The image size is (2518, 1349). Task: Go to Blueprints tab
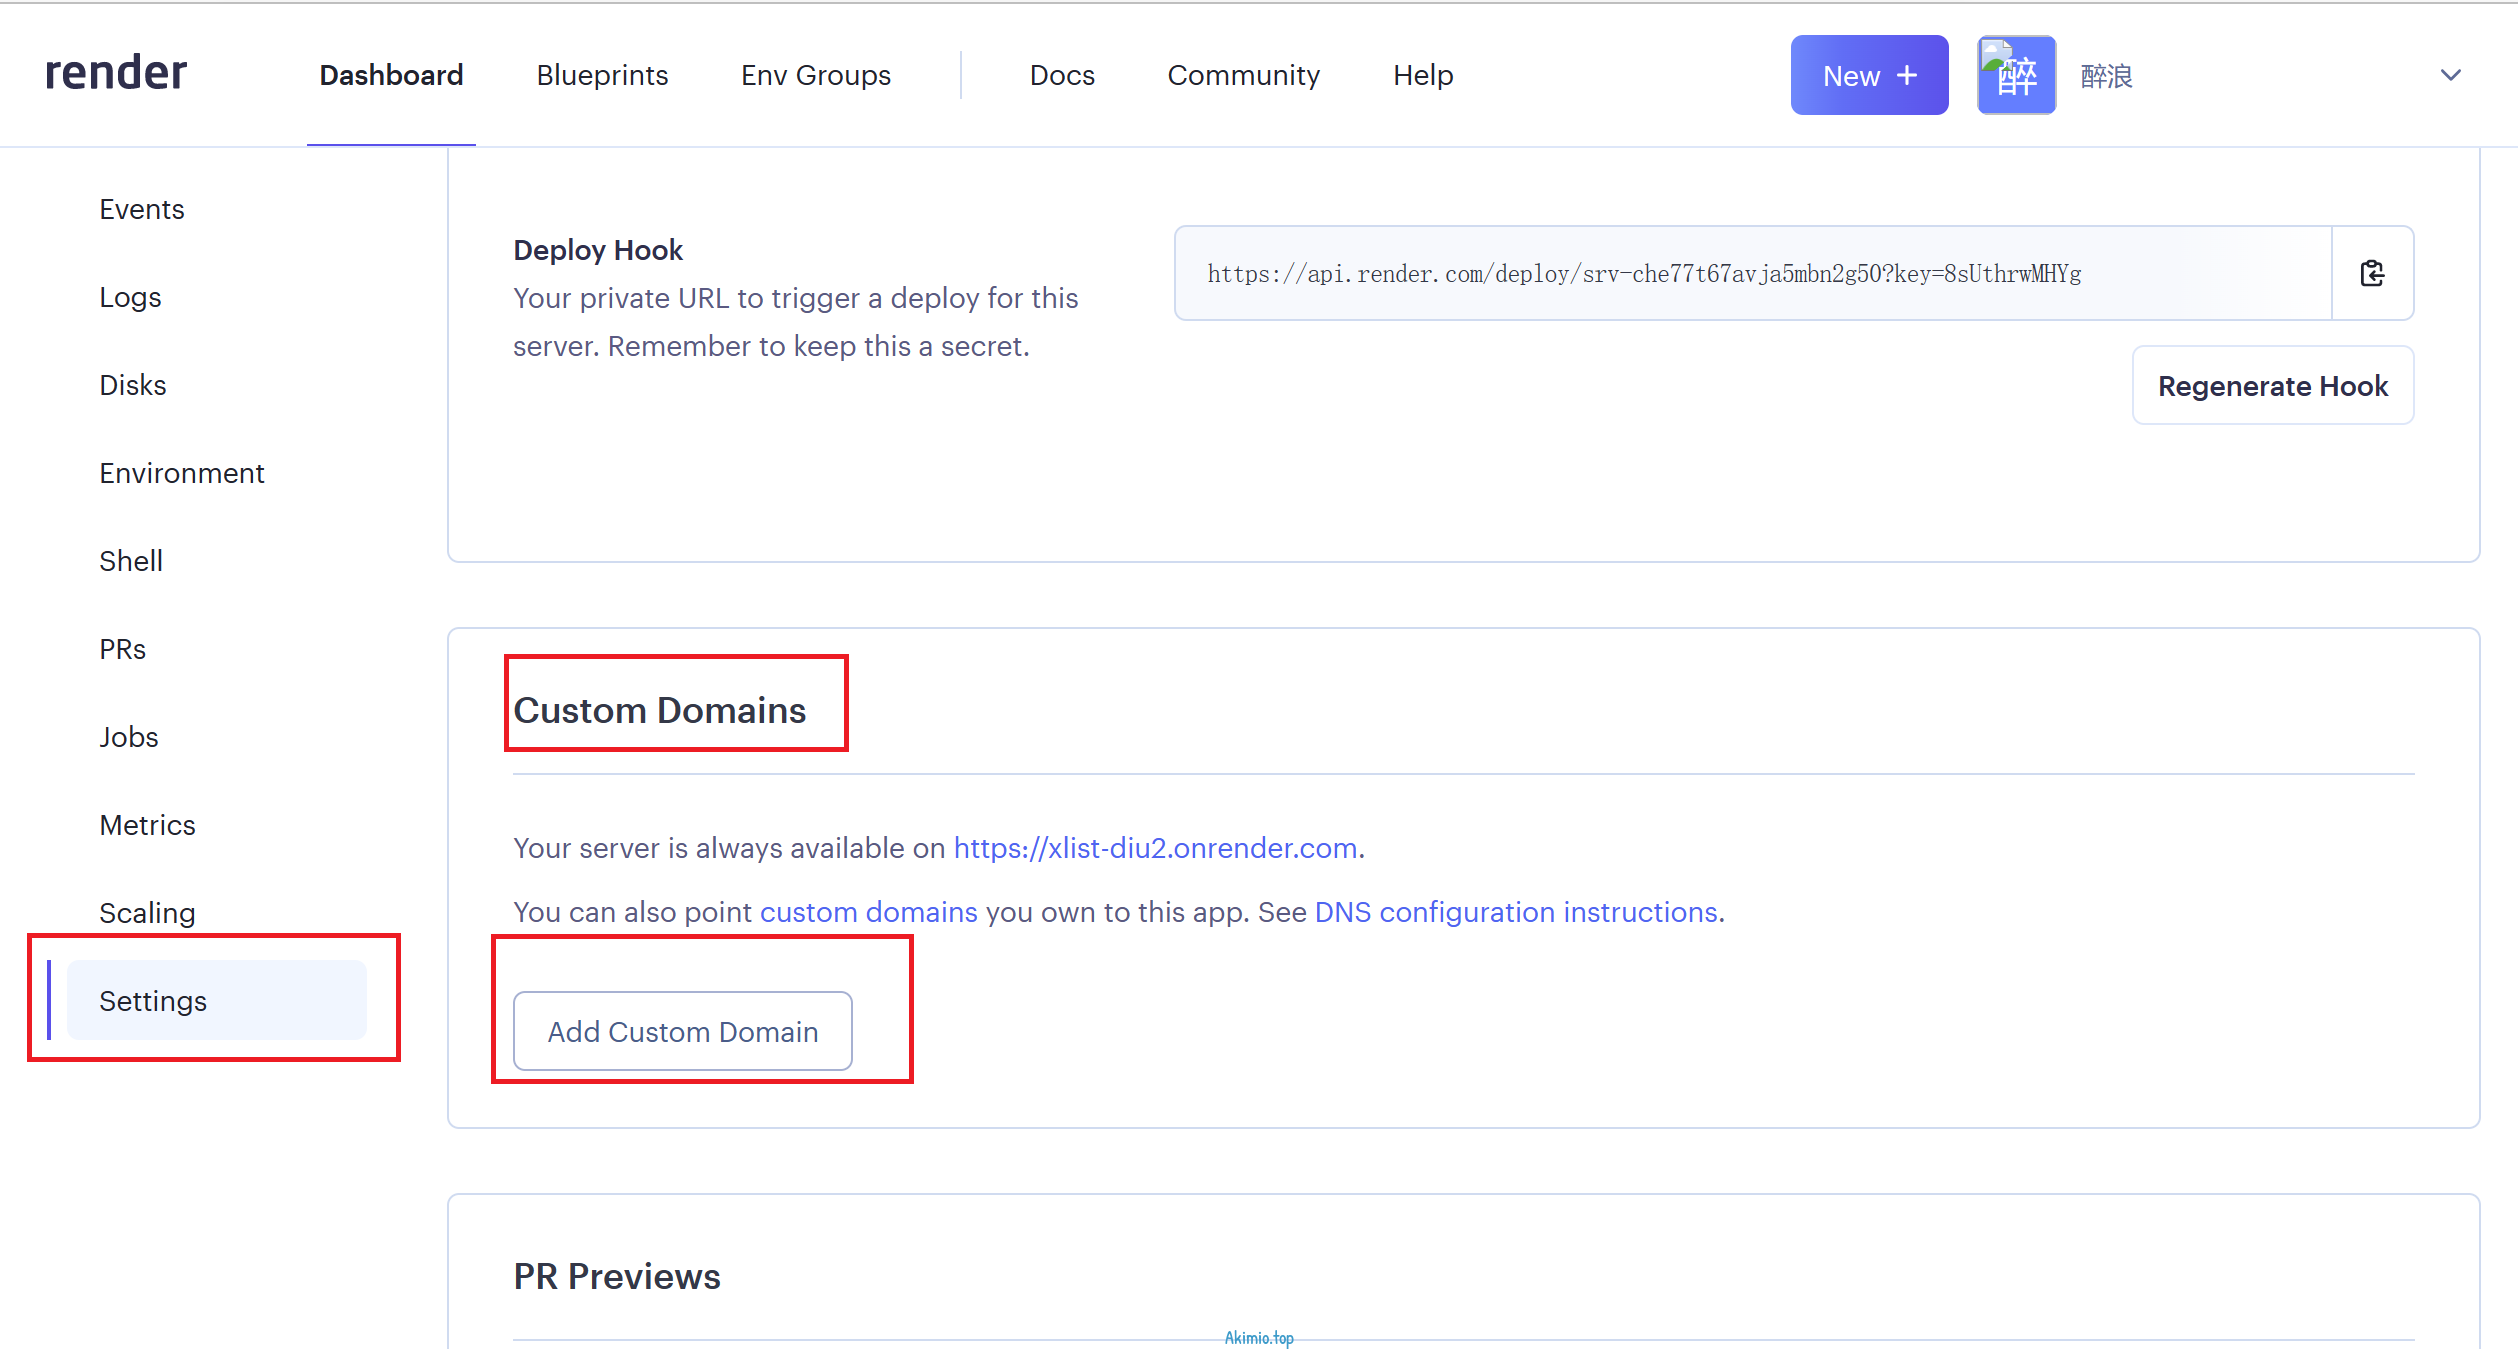pyautogui.click(x=602, y=75)
